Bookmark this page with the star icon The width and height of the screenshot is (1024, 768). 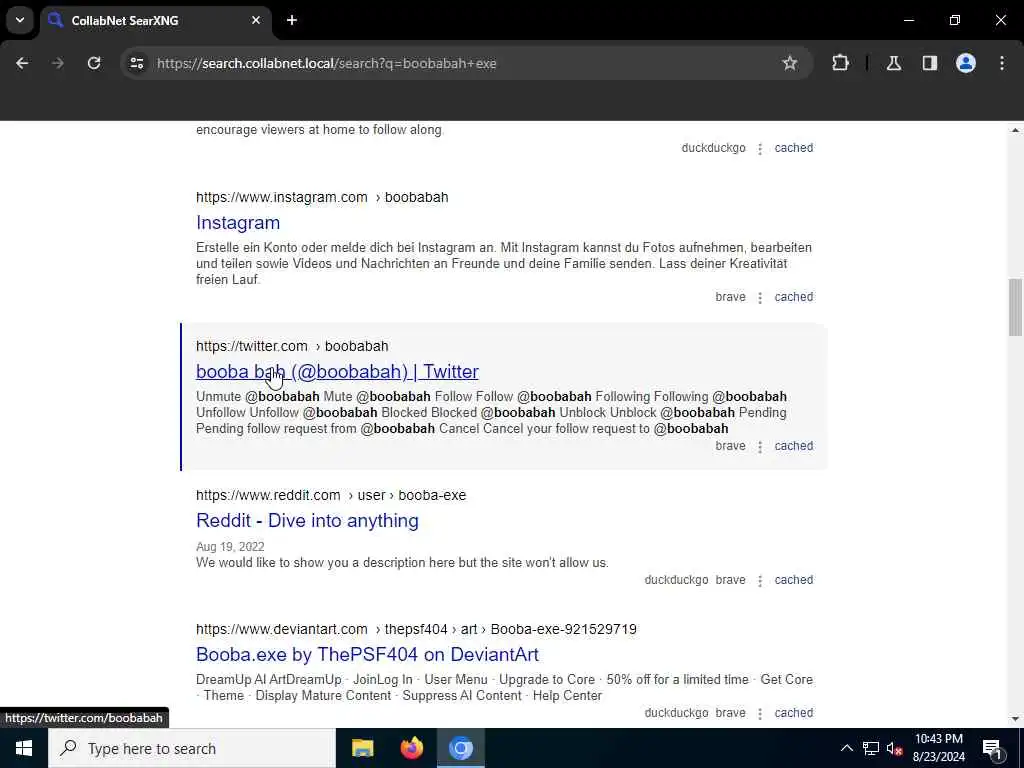[790, 63]
